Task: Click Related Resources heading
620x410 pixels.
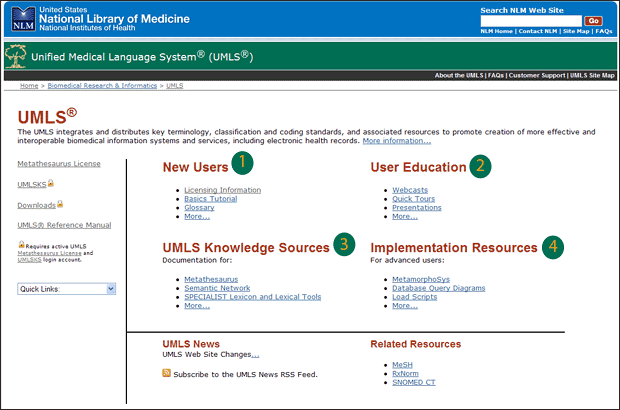Action: 416,344
